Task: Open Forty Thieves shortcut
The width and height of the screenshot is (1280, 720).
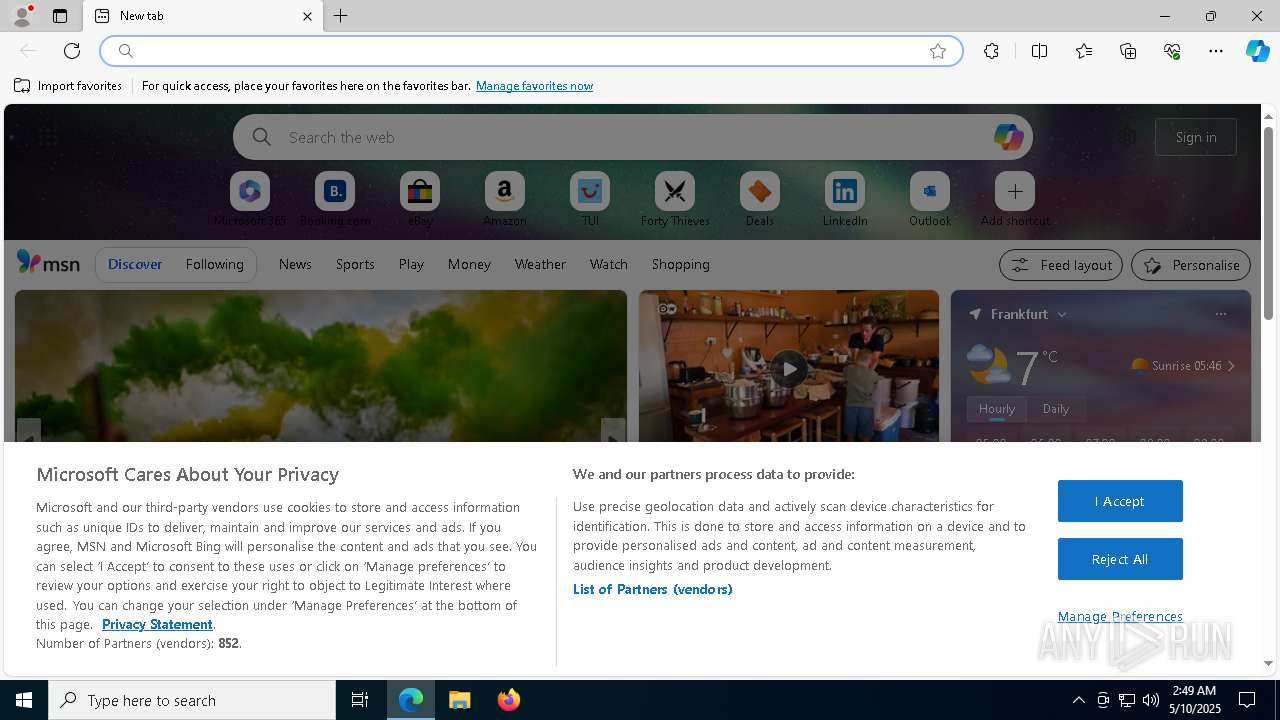Action: 675,199
